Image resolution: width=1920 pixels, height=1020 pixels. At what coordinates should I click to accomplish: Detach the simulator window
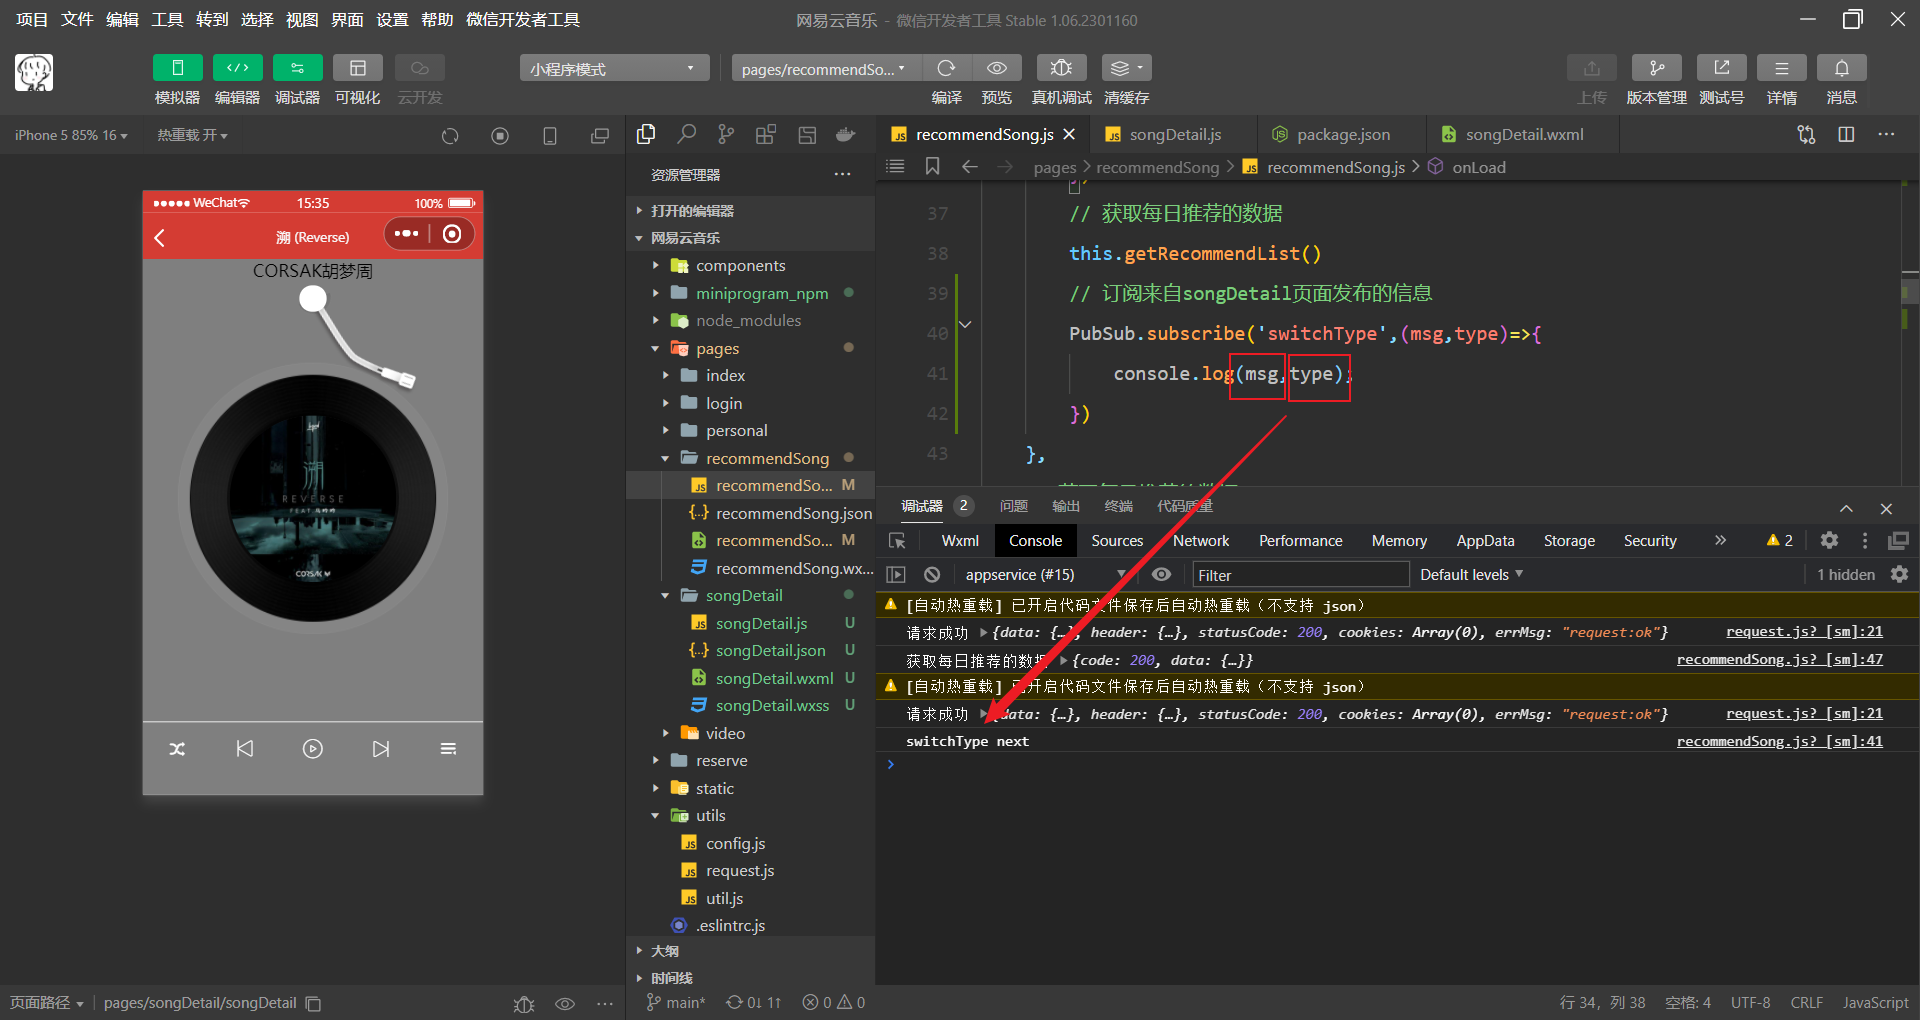tap(600, 135)
